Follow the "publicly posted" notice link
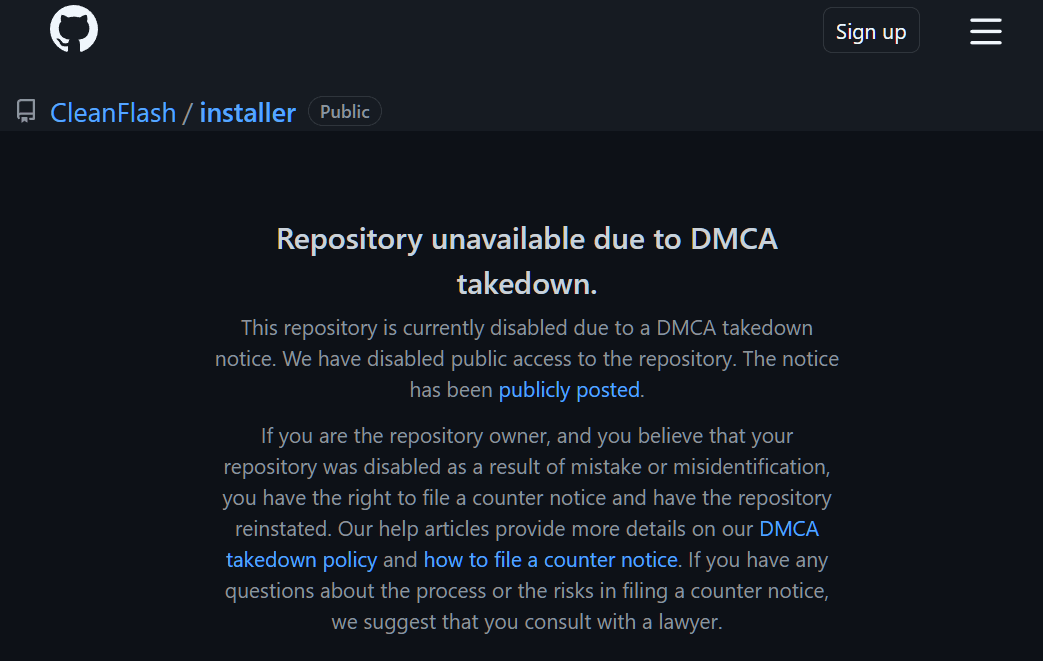 [569, 390]
